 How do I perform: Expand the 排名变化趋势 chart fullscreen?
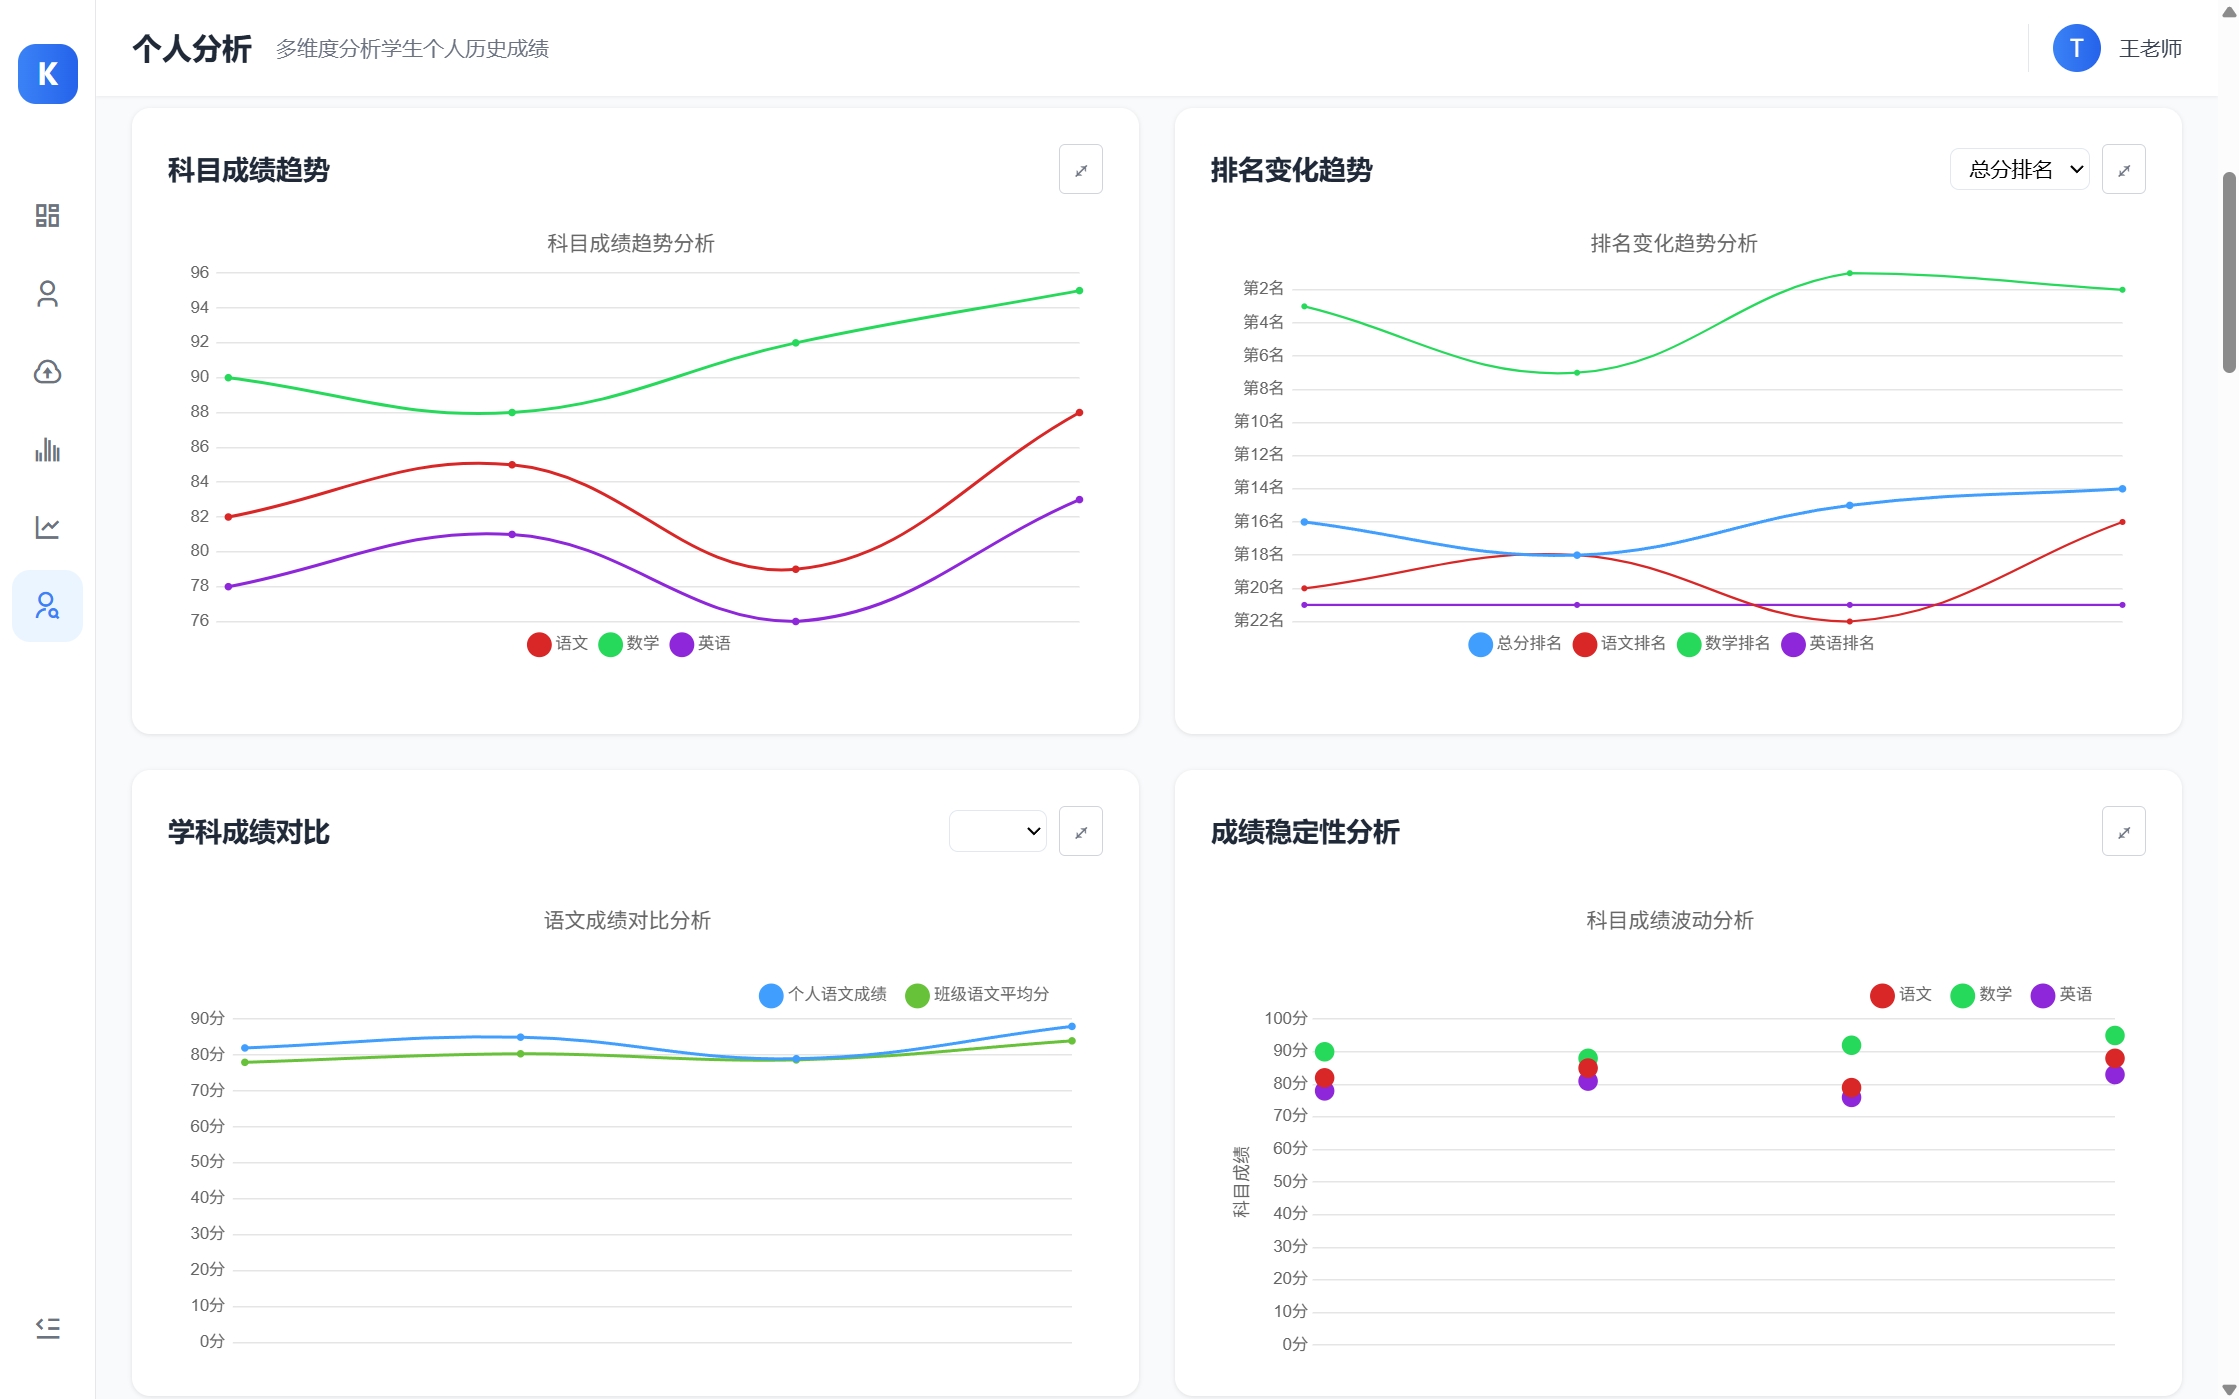coord(2123,170)
